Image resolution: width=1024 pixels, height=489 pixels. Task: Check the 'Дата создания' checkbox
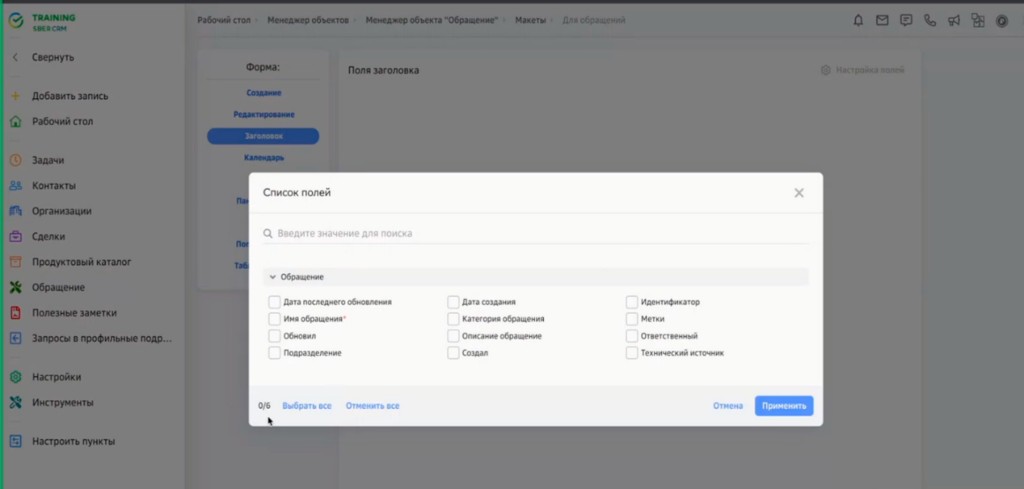(x=454, y=302)
